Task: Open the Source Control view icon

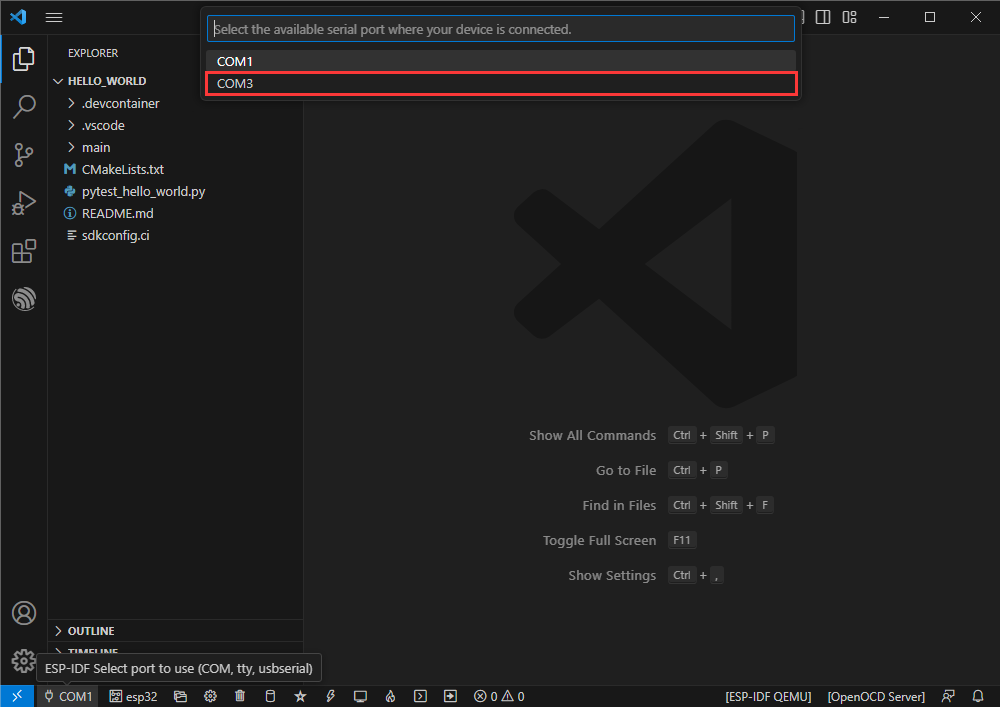Action: (24, 155)
